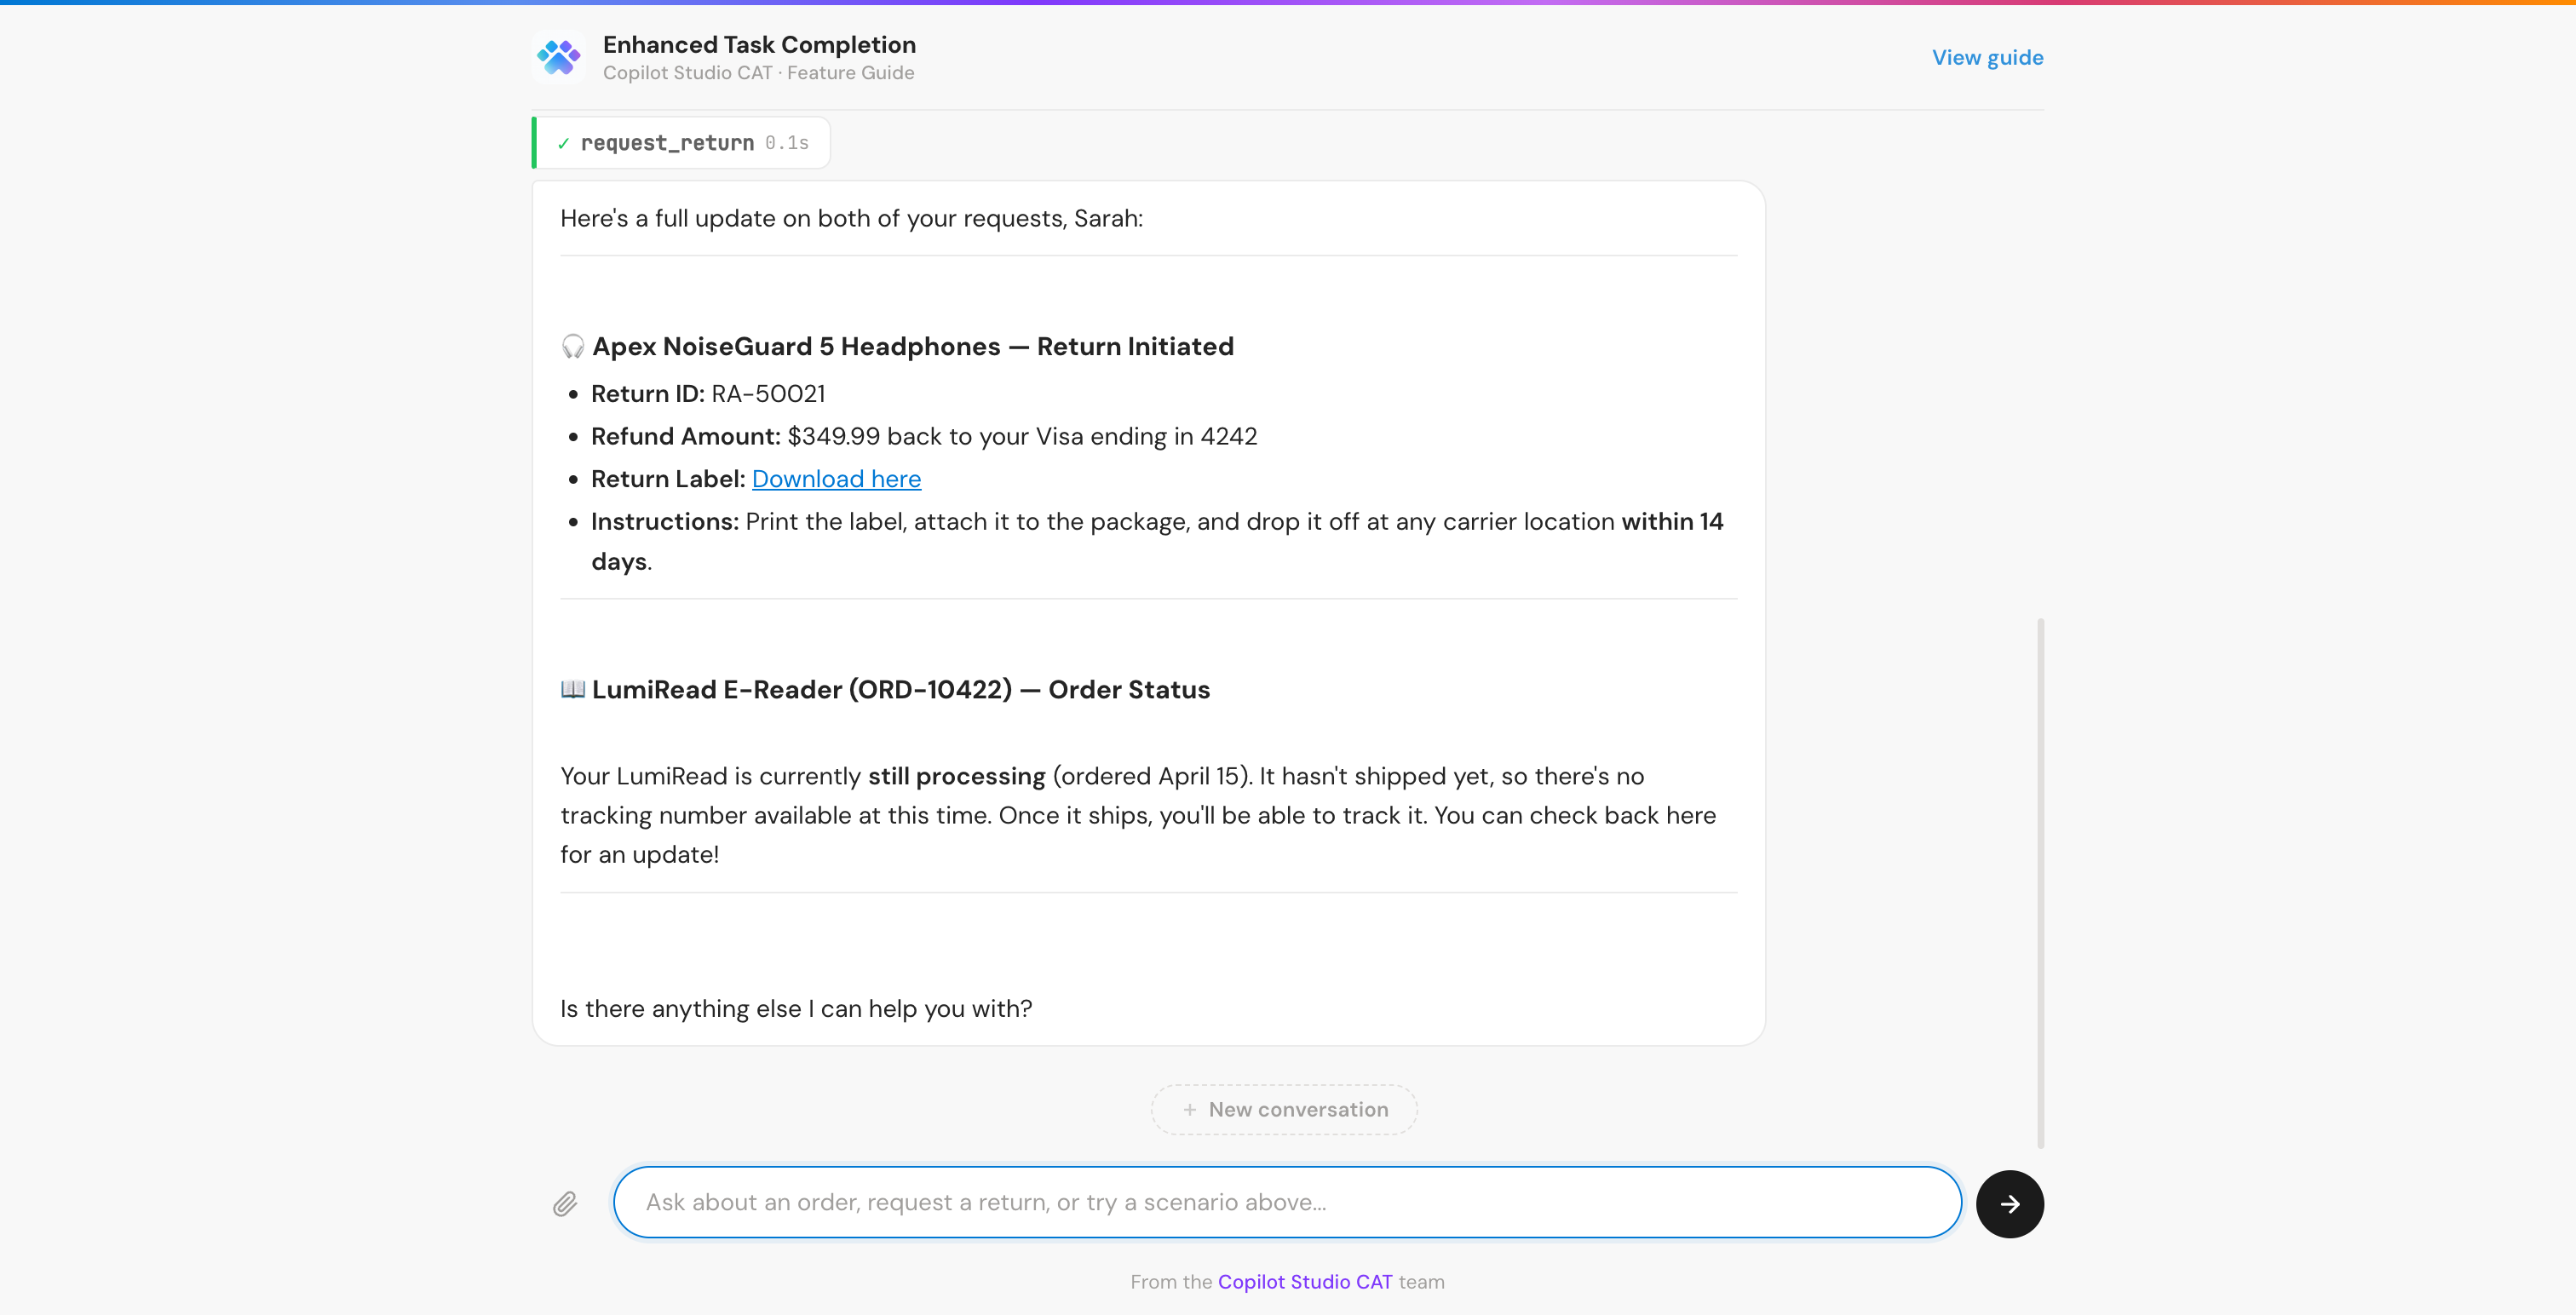The image size is (2576, 1315).
Task: Click the Enhanced Task Completion app logo
Action: (x=559, y=57)
